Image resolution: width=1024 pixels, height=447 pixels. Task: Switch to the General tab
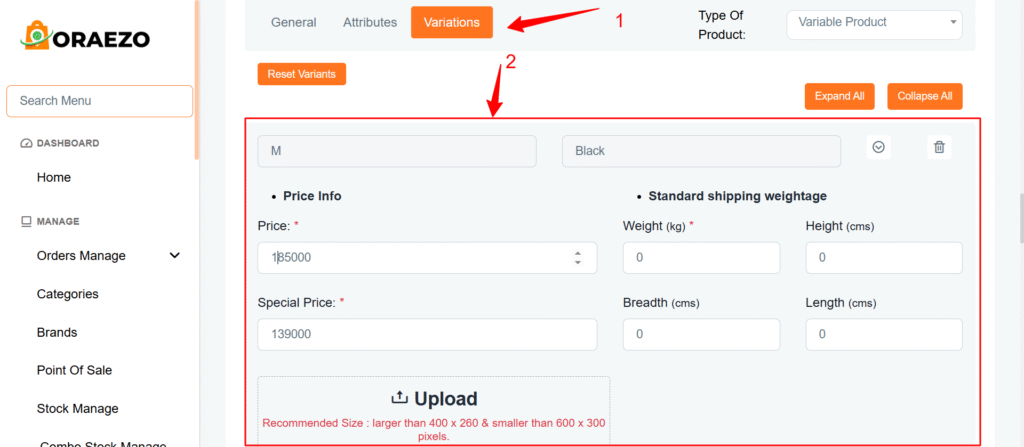(x=294, y=22)
